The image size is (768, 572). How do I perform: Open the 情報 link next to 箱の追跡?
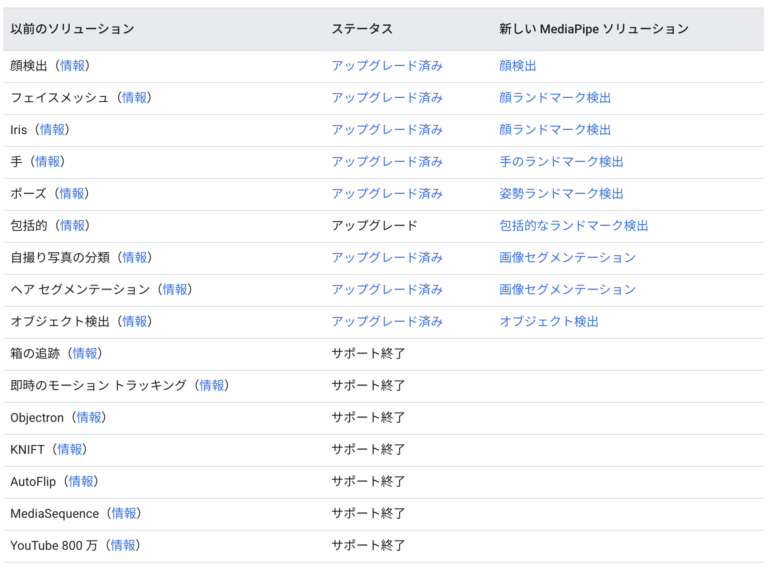pyautogui.click(x=85, y=354)
